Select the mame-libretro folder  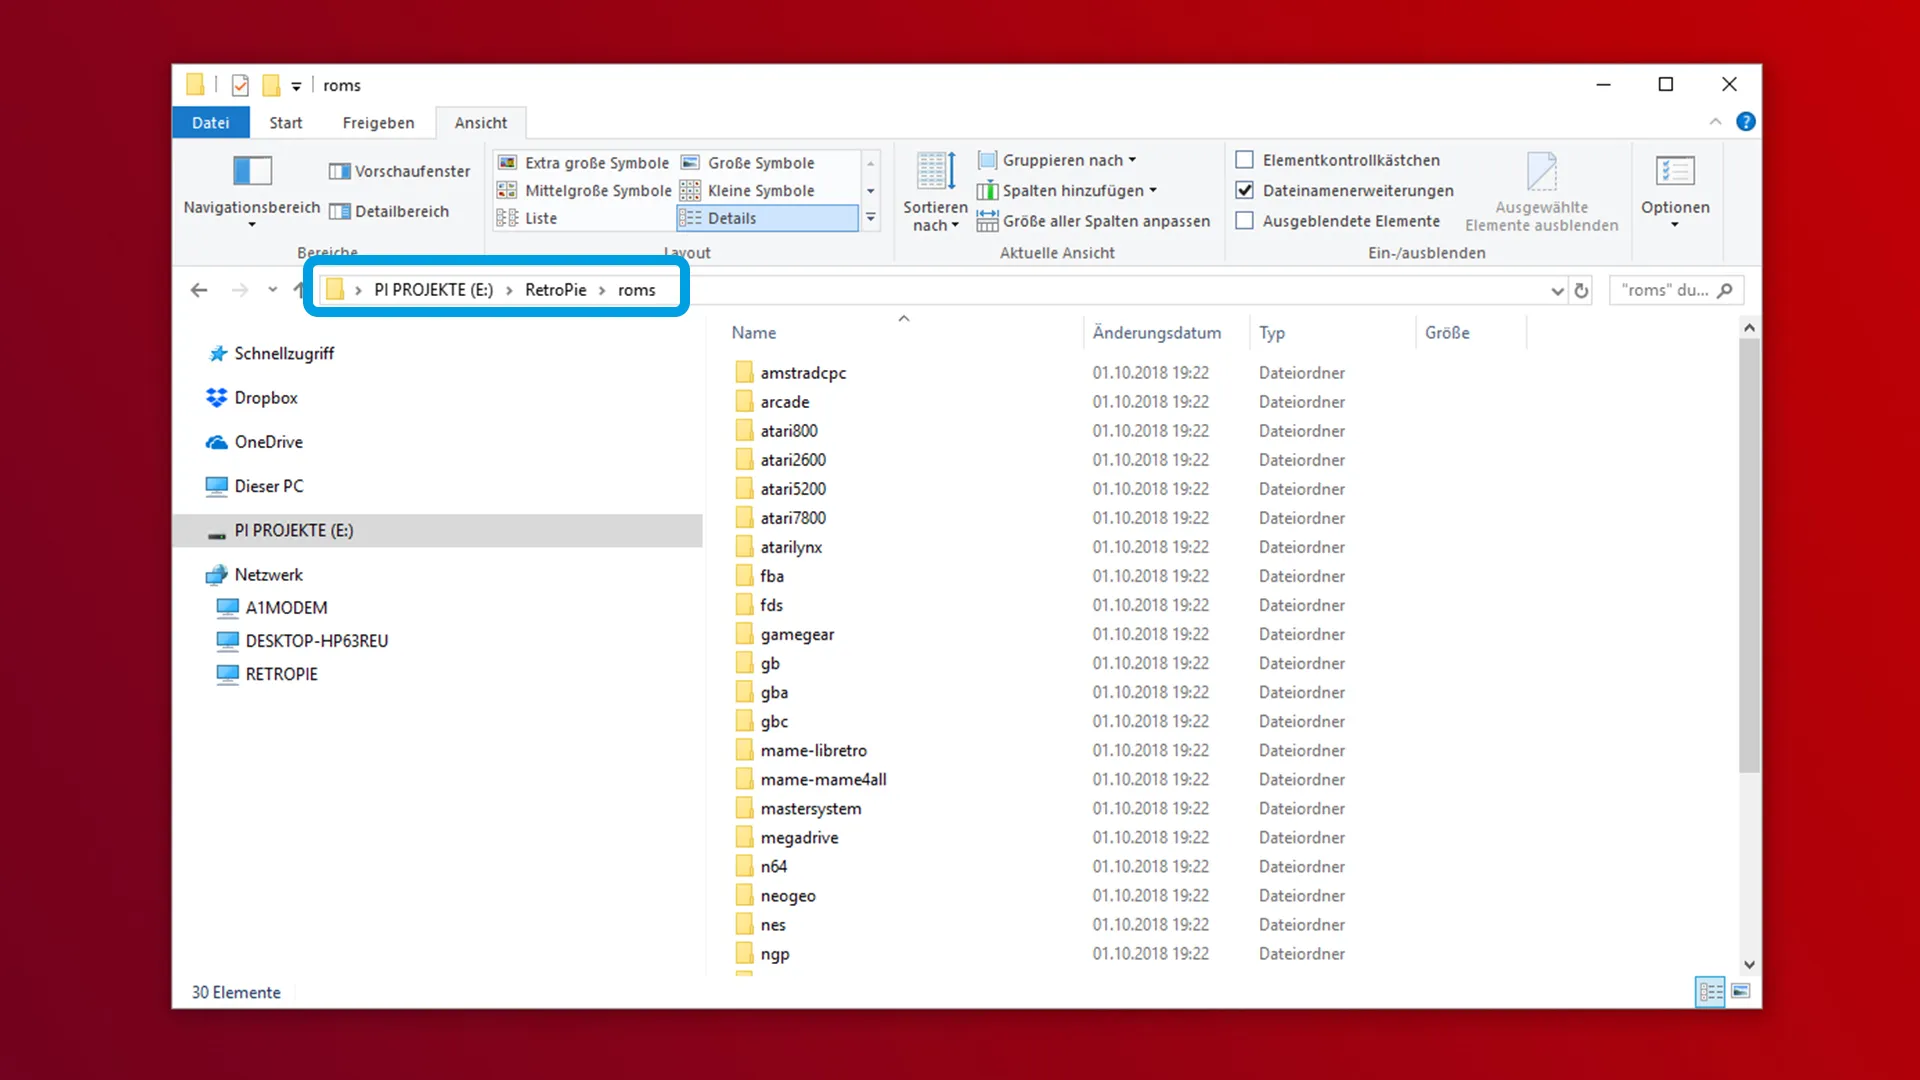813,750
